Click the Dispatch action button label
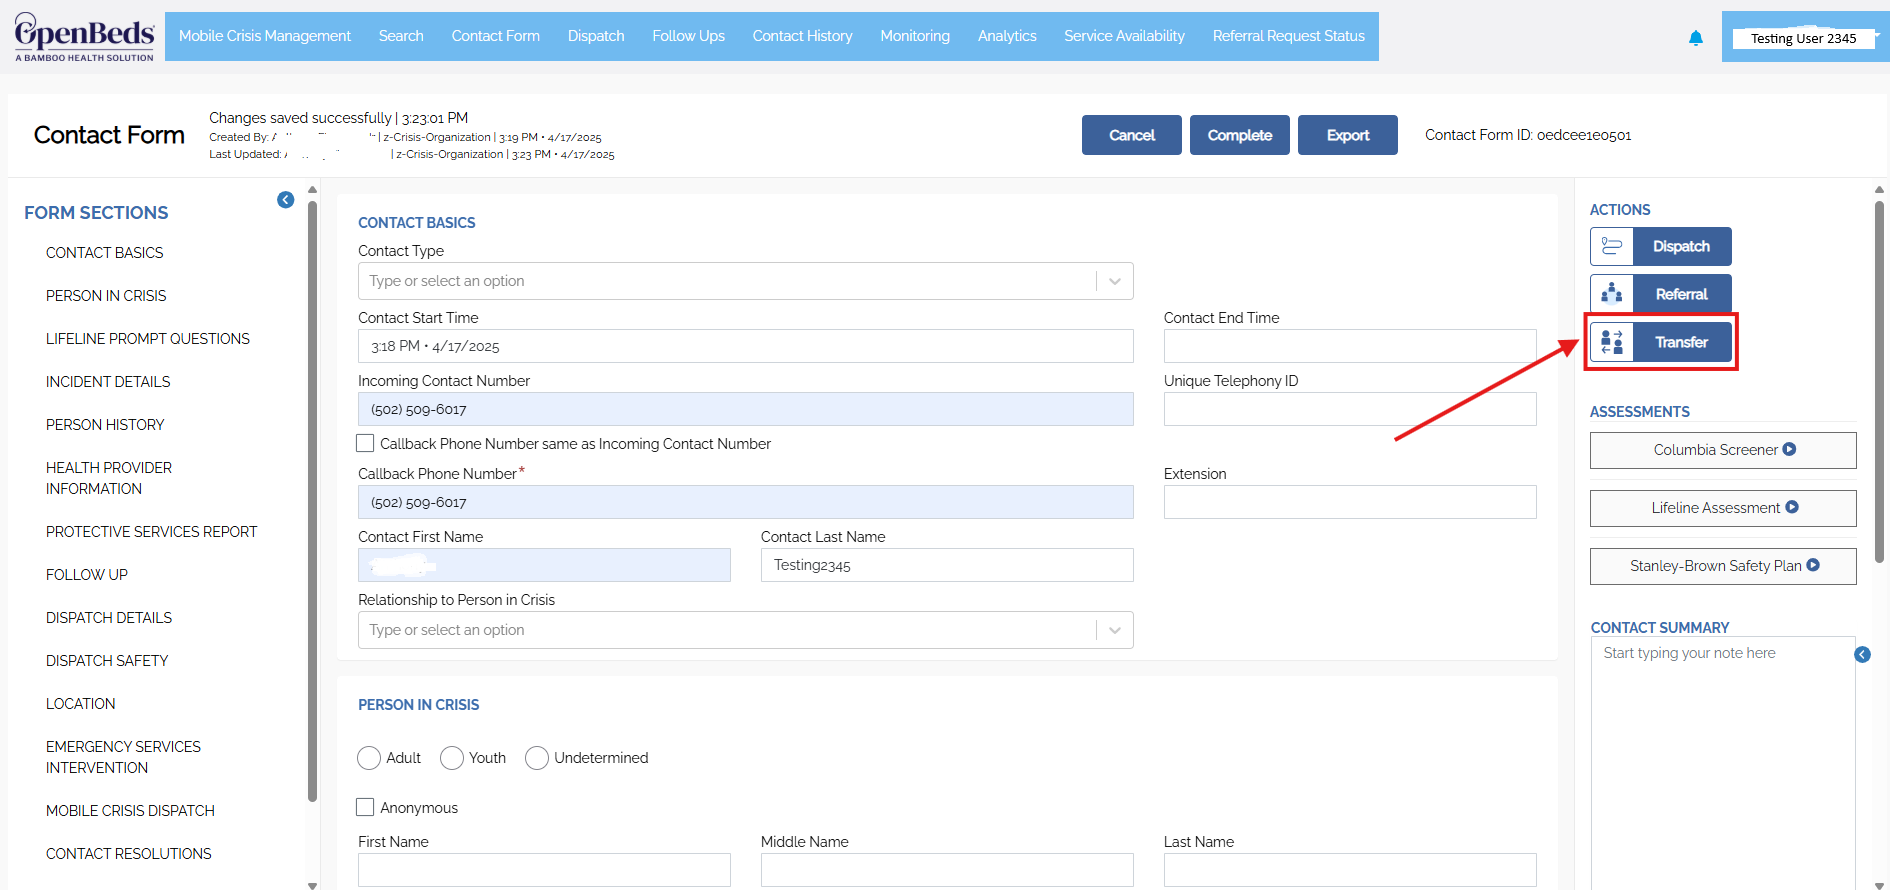Screen dimensions: 1890x890 coord(1682,246)
